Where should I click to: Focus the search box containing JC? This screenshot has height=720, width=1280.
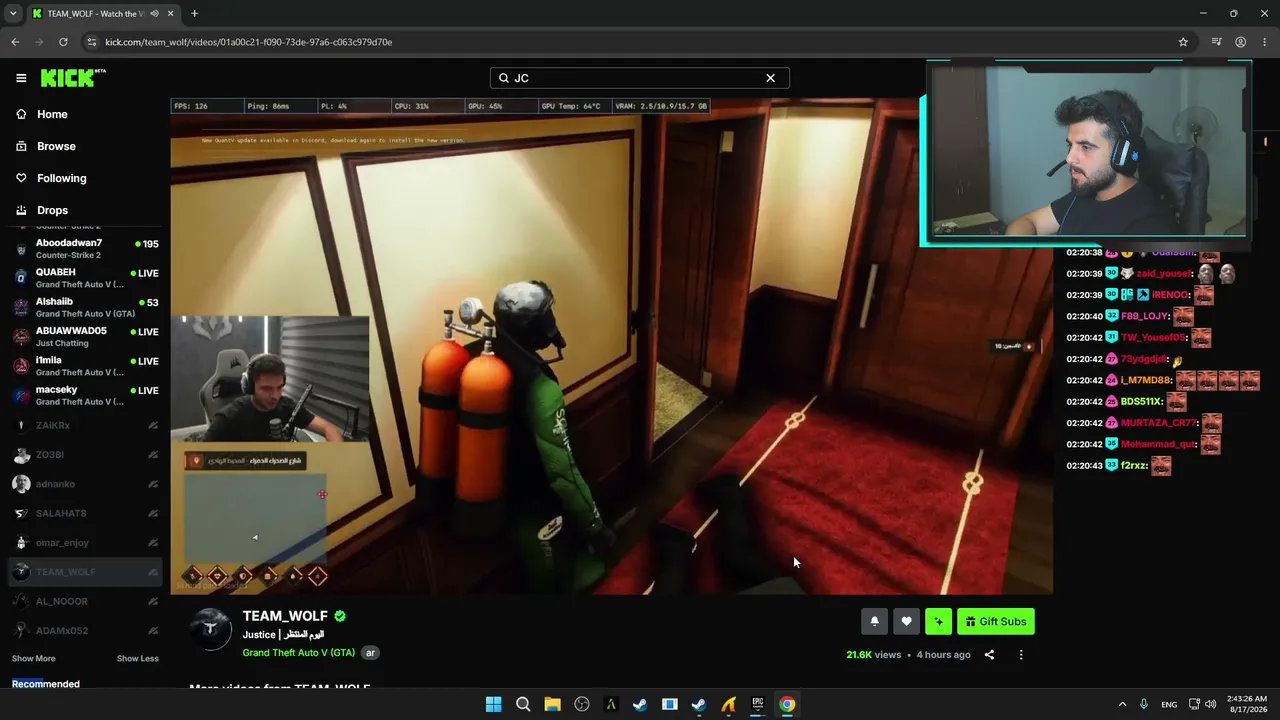pyautogui.click(x=640, y=78)
